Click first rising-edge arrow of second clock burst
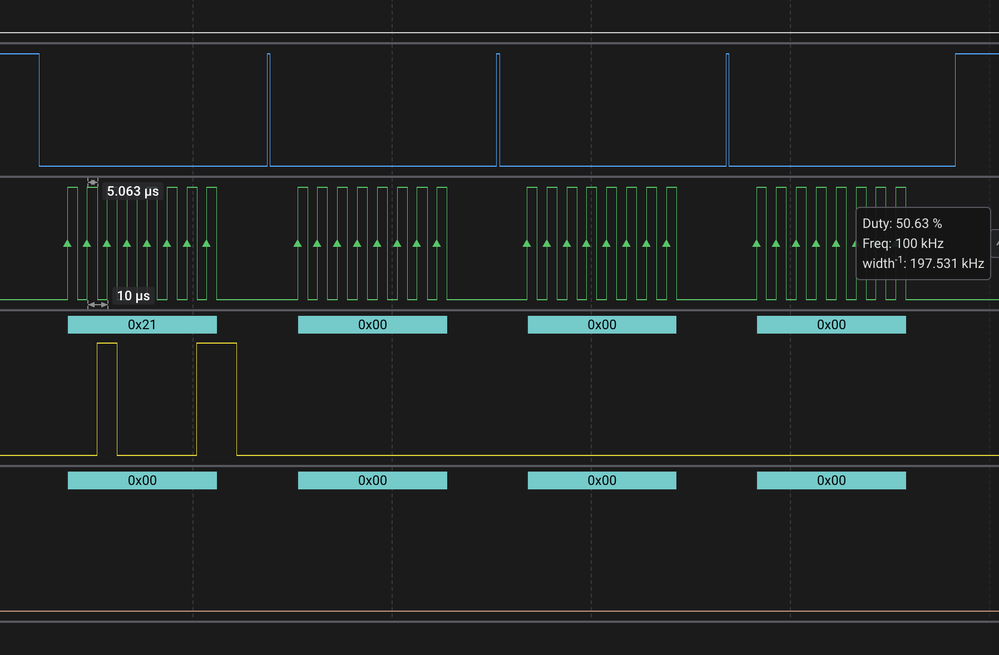The height and width of the screenshot is (655, 999). pyautogui.click(x=298, y=243)
